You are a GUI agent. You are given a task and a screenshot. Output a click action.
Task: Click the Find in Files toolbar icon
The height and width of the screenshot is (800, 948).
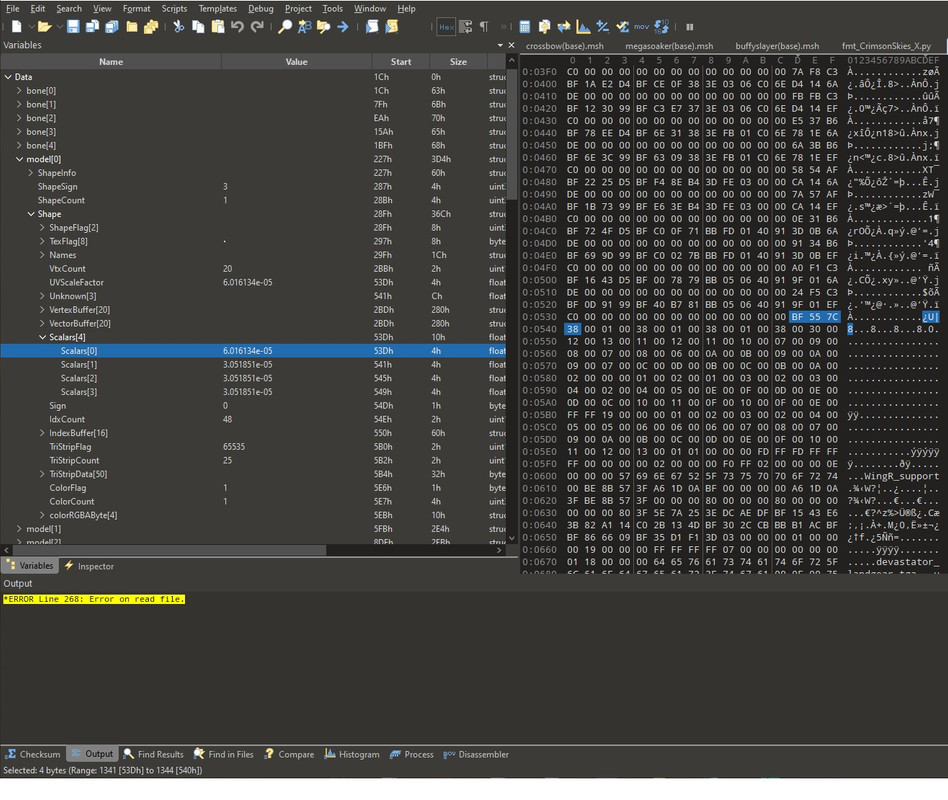point(323,27)
